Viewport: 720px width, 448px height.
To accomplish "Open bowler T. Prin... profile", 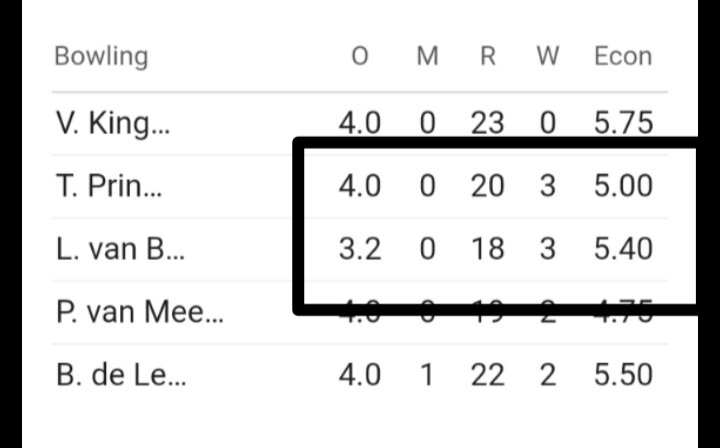I will pyautogui.click(x=101, y=186).
